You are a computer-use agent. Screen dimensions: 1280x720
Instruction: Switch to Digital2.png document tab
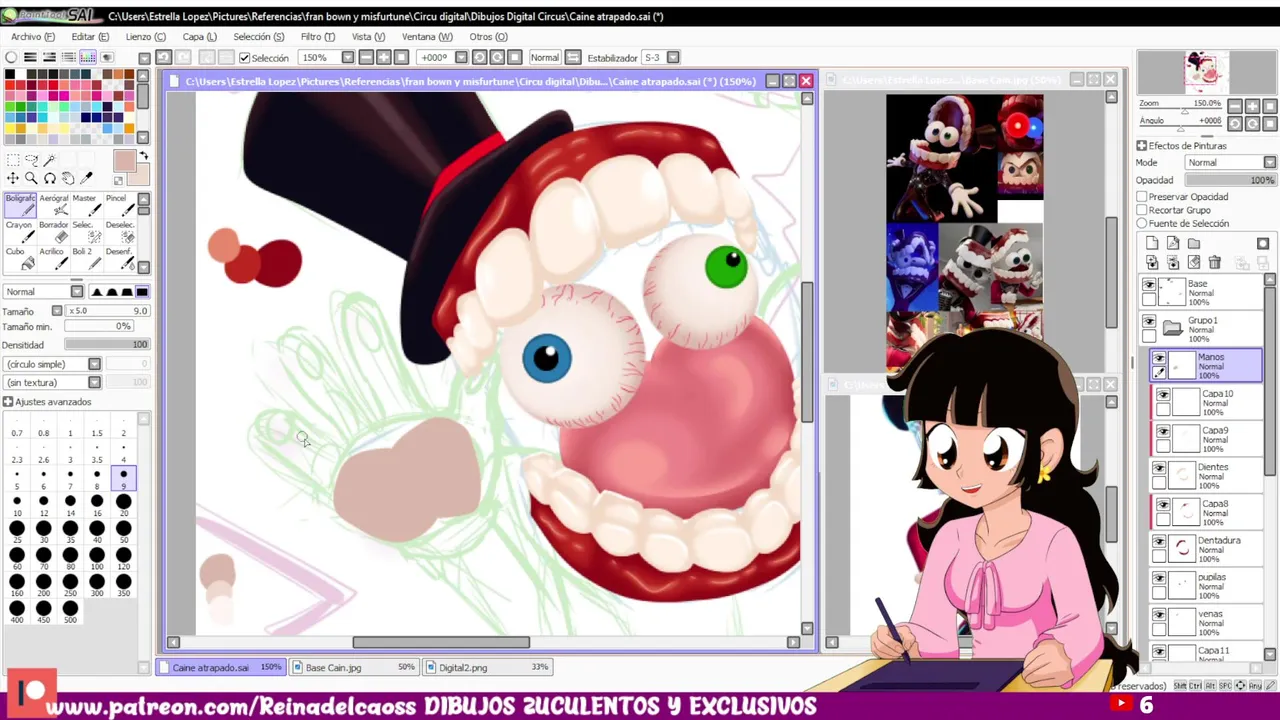point(489,667)
